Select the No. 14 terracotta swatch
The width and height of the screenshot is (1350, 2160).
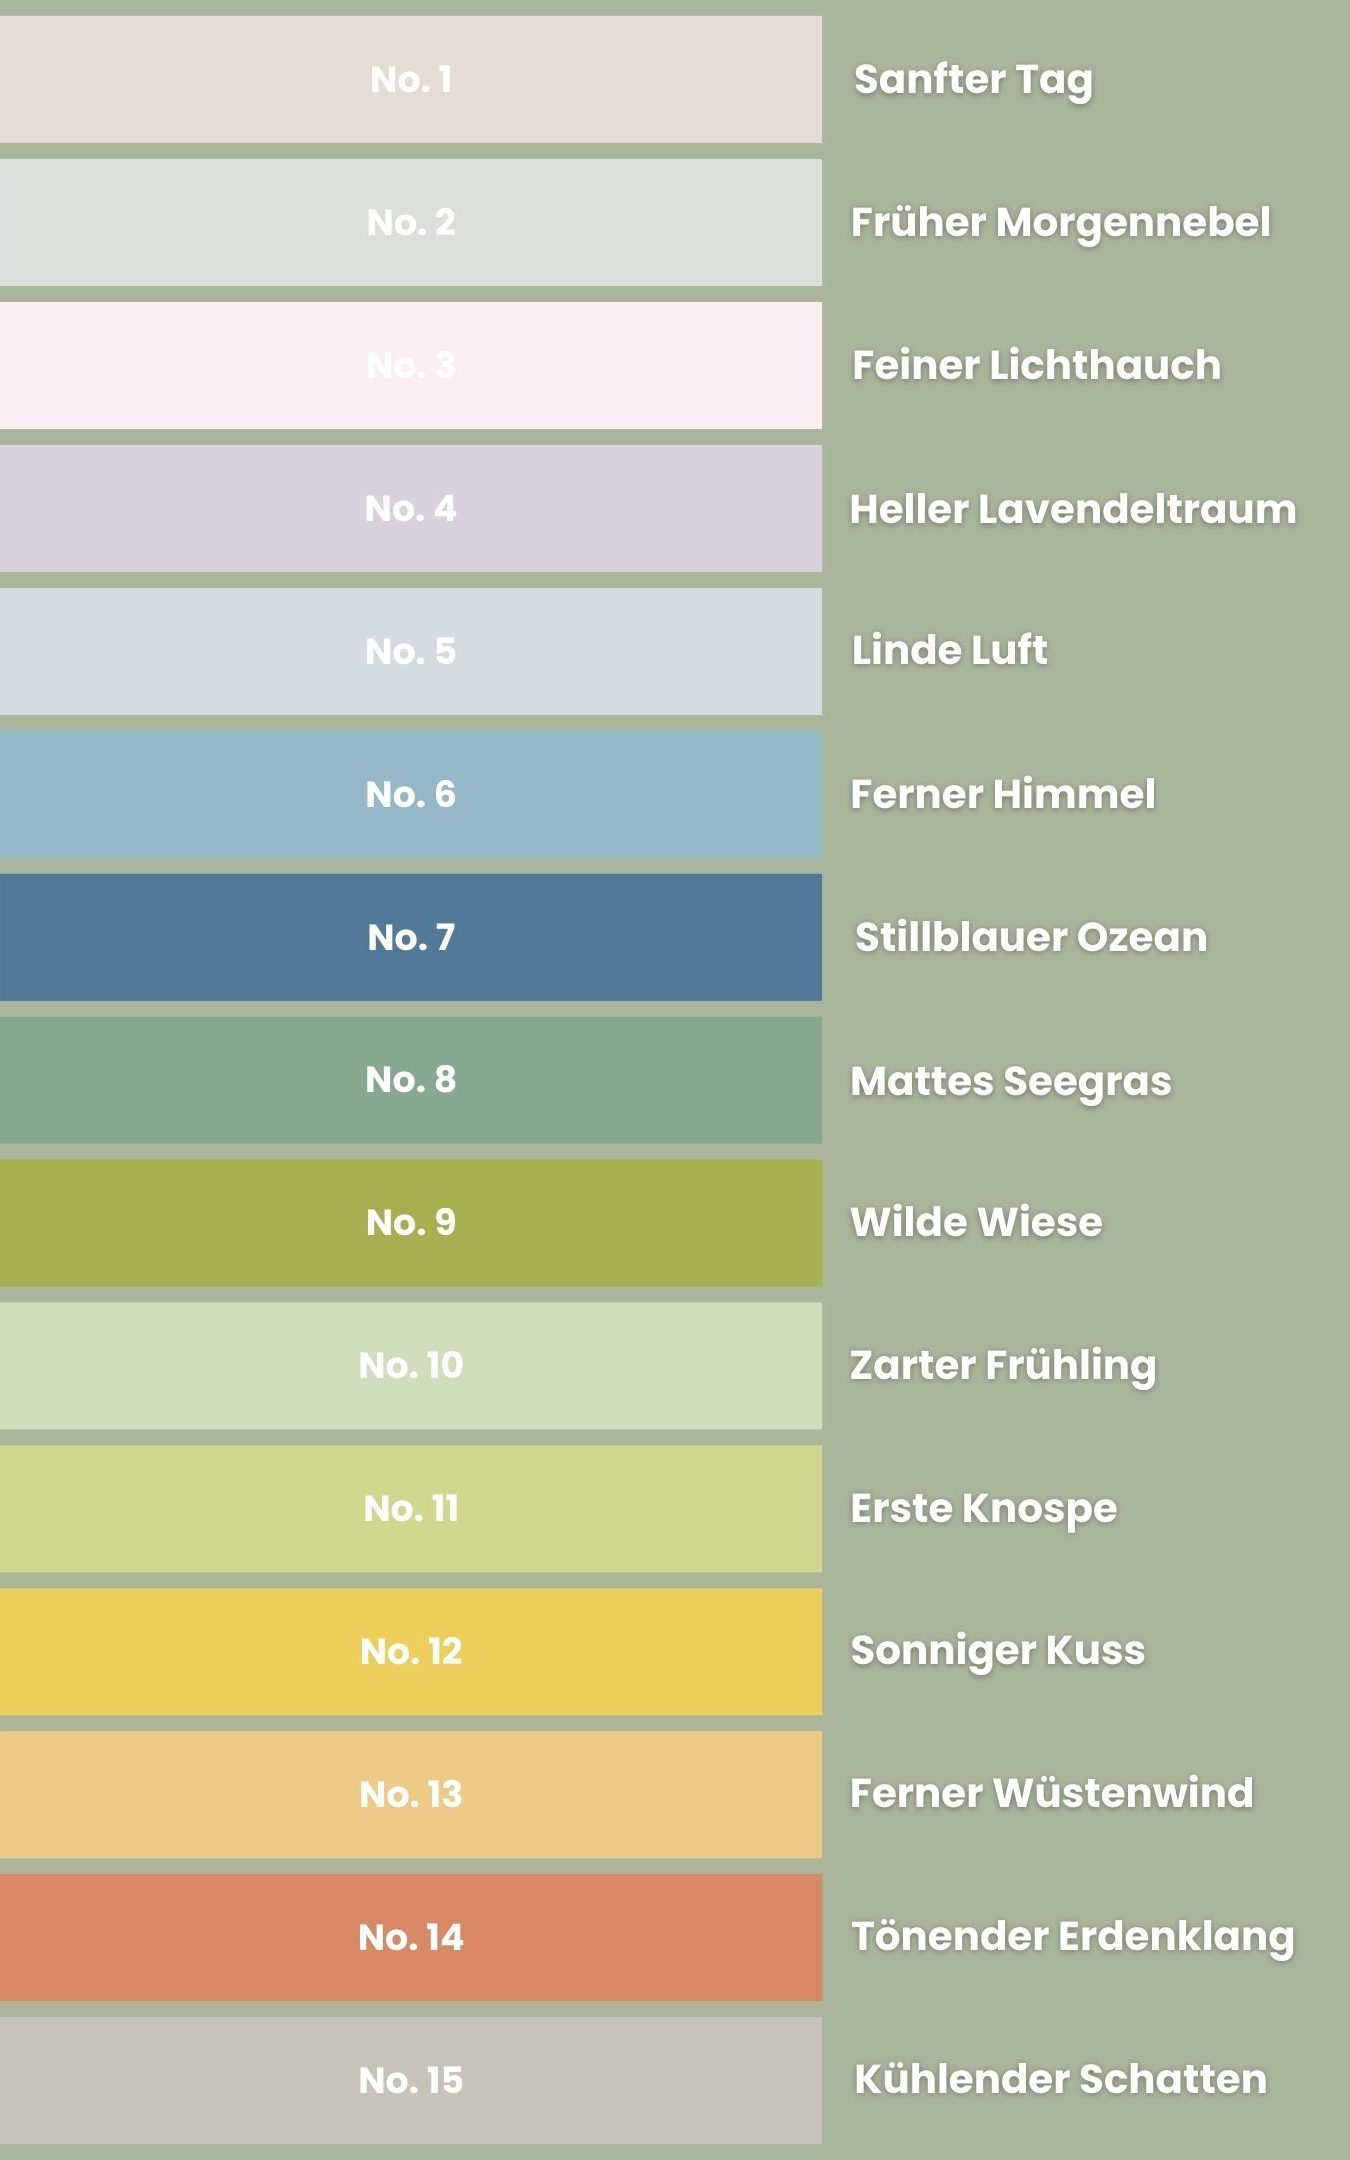pos(410,1937)
